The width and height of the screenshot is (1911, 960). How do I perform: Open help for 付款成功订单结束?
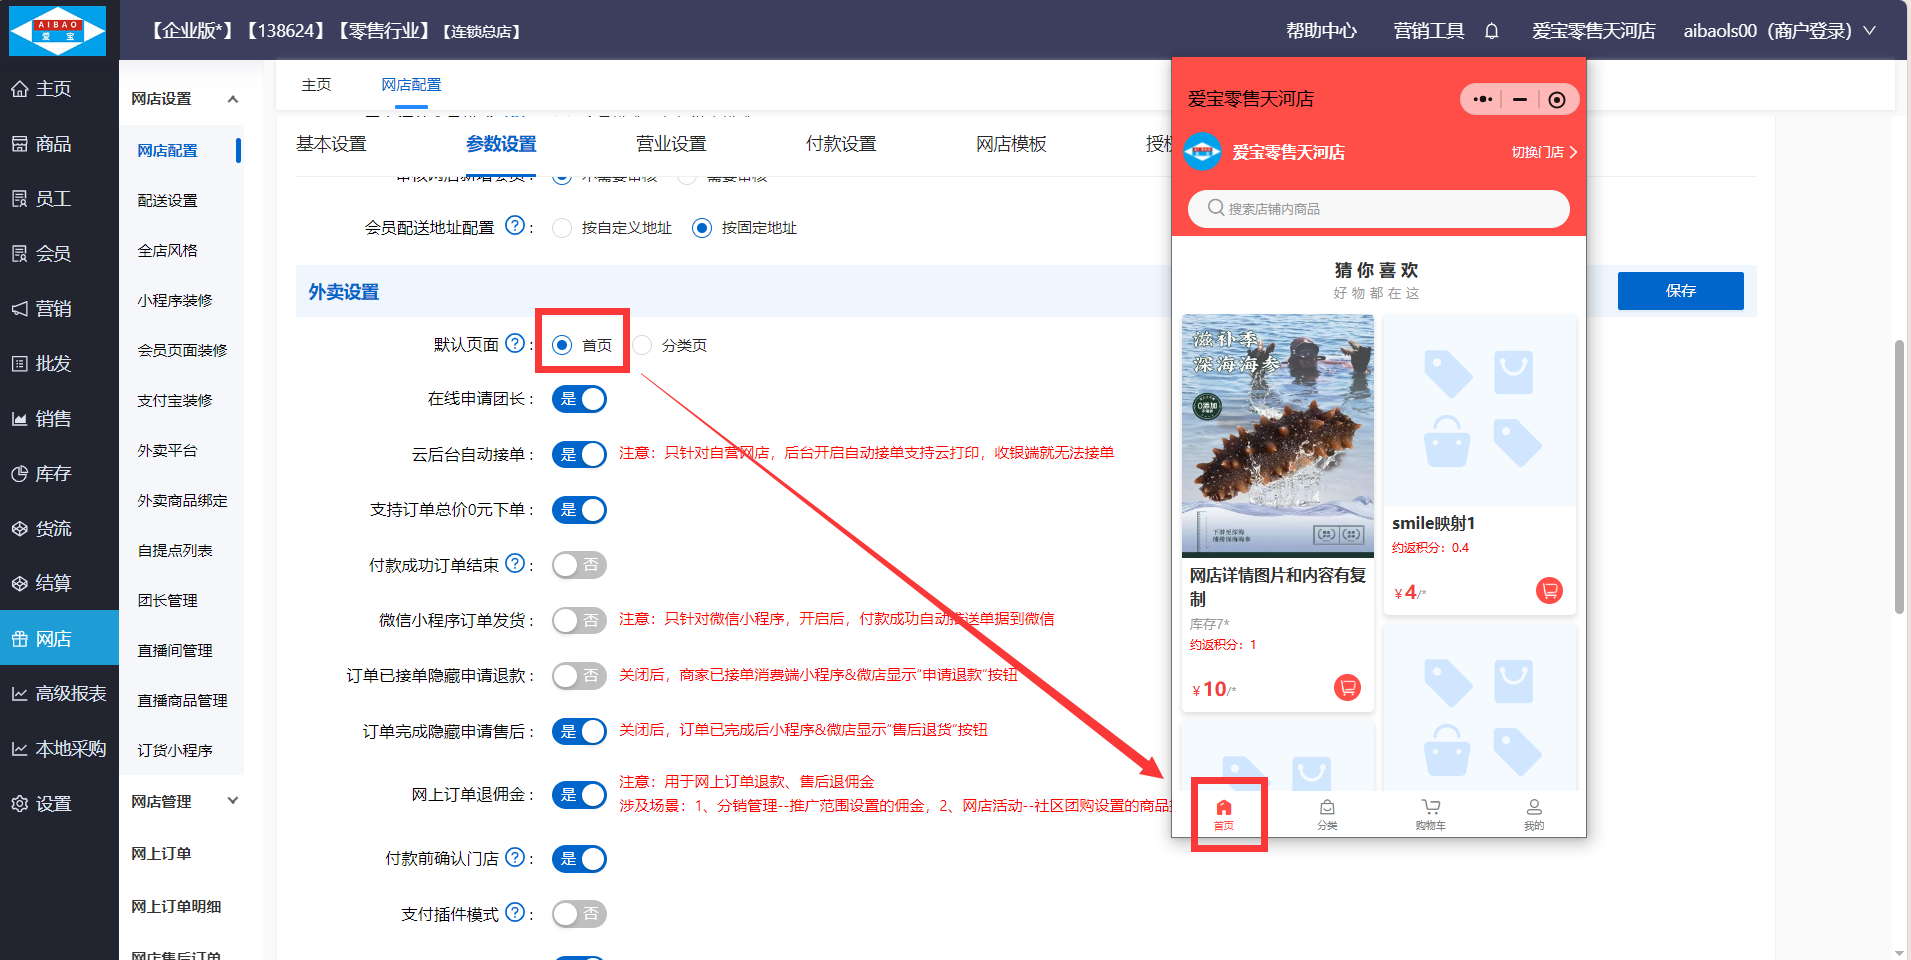(515, 564)
